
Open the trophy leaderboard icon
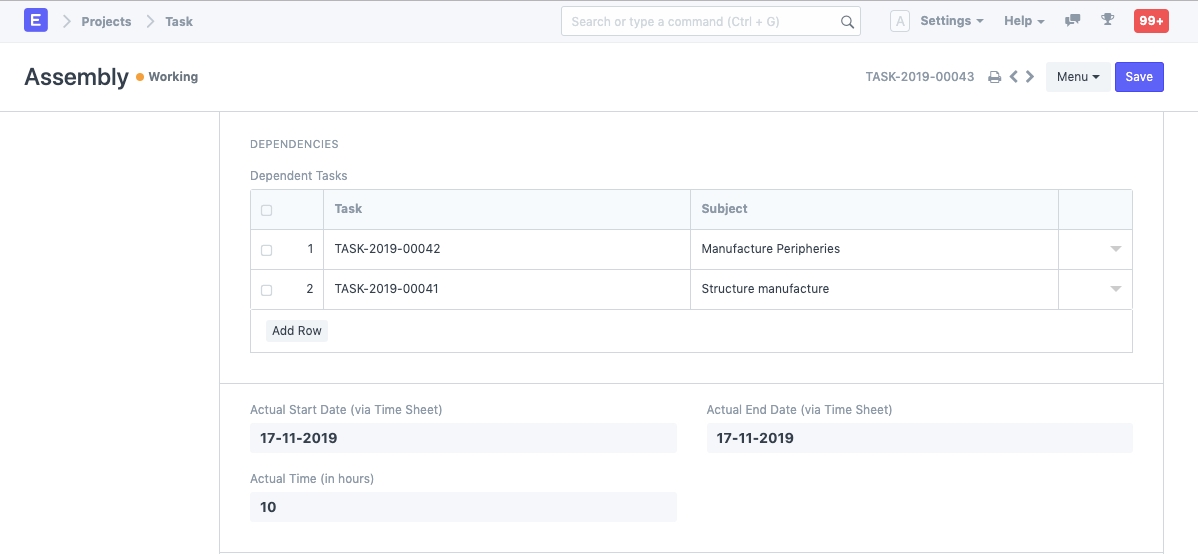click(1107, 20)
